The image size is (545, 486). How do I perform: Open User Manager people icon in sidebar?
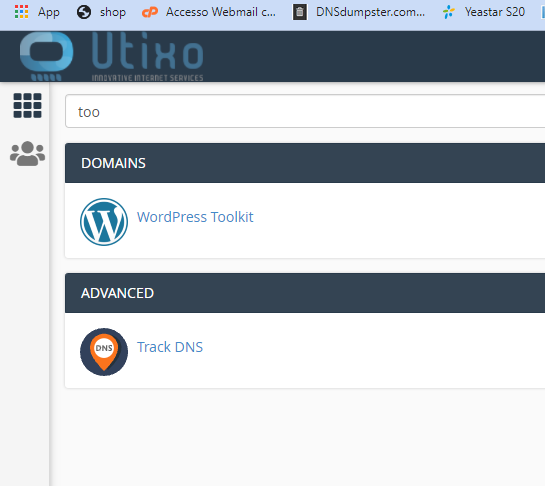tap(27, 153)
